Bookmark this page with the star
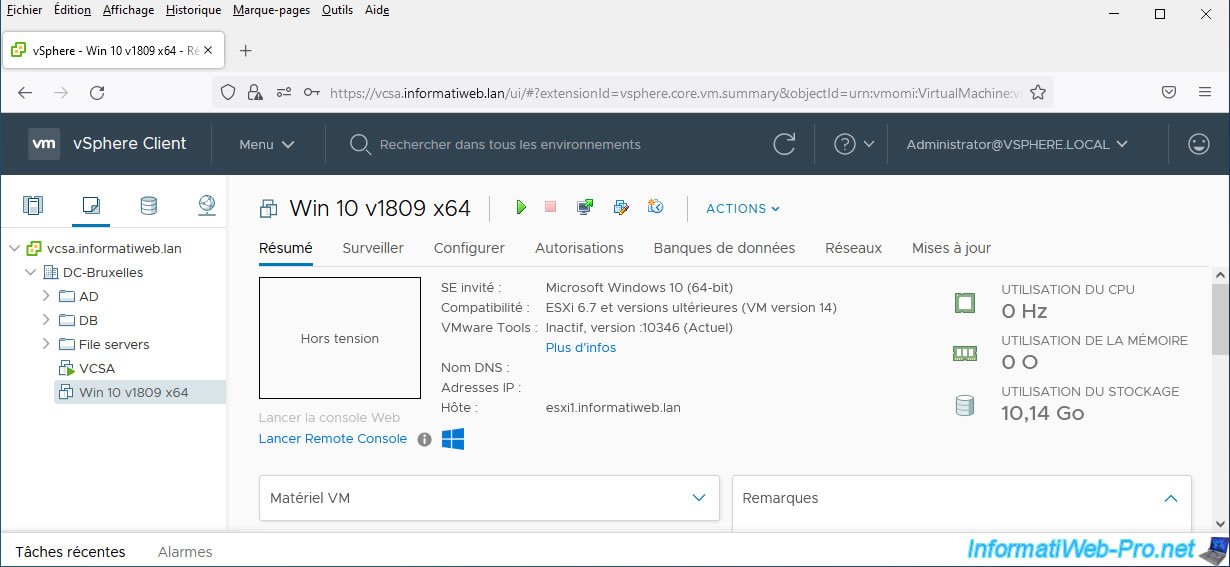This screenshot has width=1230, height=567. [1038, 92]
